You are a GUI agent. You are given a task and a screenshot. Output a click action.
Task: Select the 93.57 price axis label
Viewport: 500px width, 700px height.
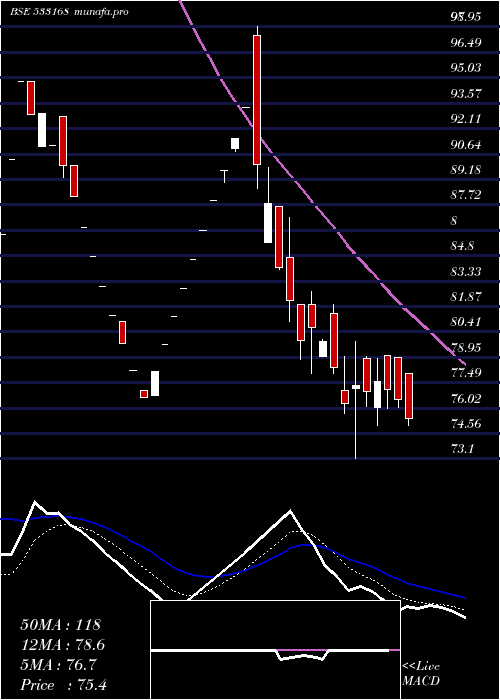coord(466,94)
